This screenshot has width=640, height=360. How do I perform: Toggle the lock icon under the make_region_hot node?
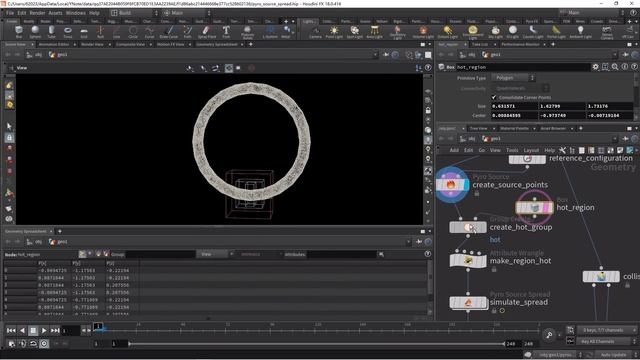(x=494, y=269)
